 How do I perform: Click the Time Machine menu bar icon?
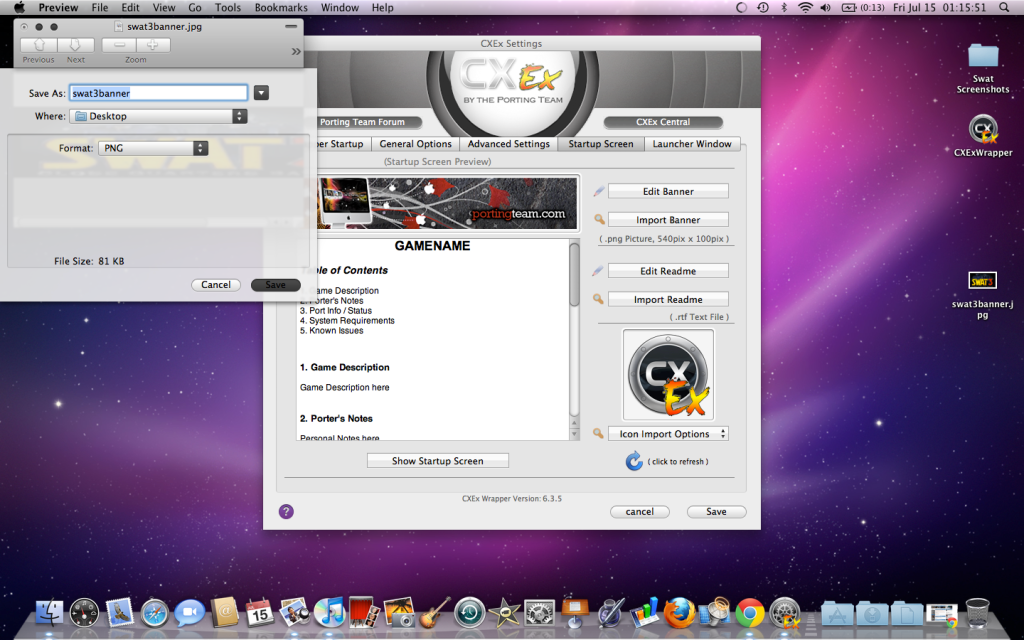(763, 8)
